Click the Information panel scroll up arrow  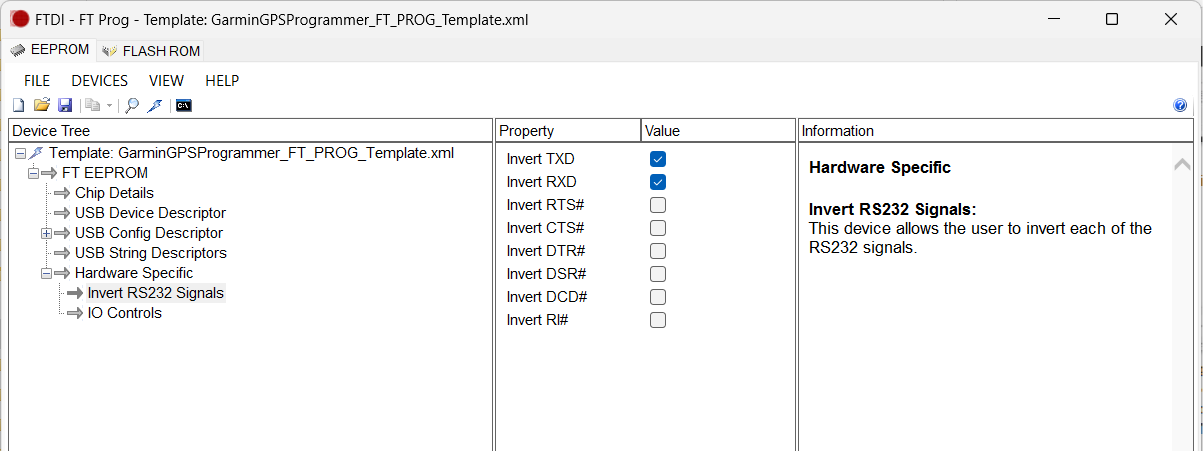tap(1182, 164)
